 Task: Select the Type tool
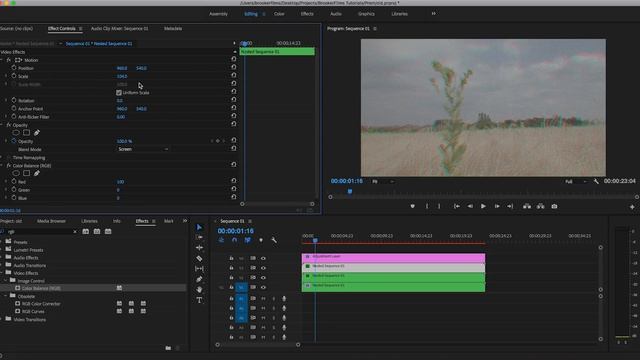point(199,300)
